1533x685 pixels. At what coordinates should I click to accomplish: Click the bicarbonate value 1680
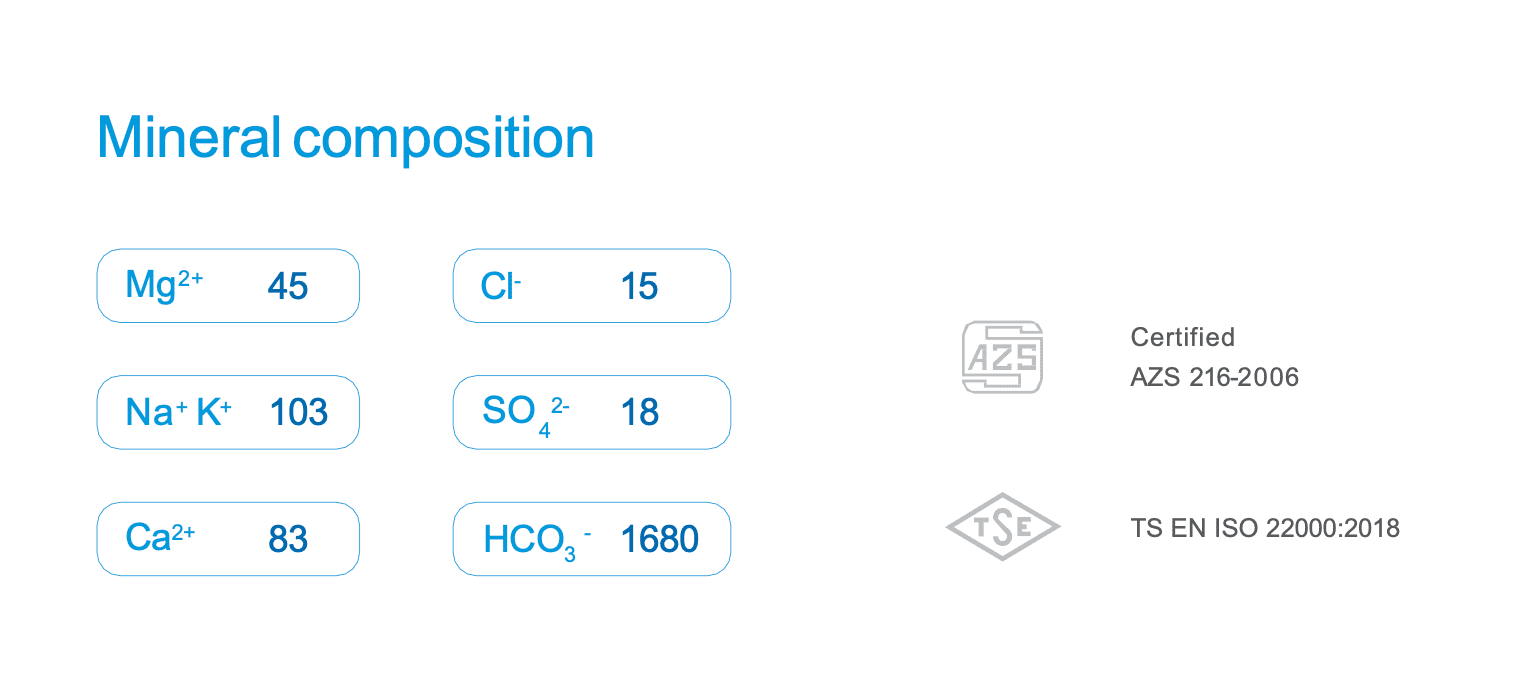659,540
